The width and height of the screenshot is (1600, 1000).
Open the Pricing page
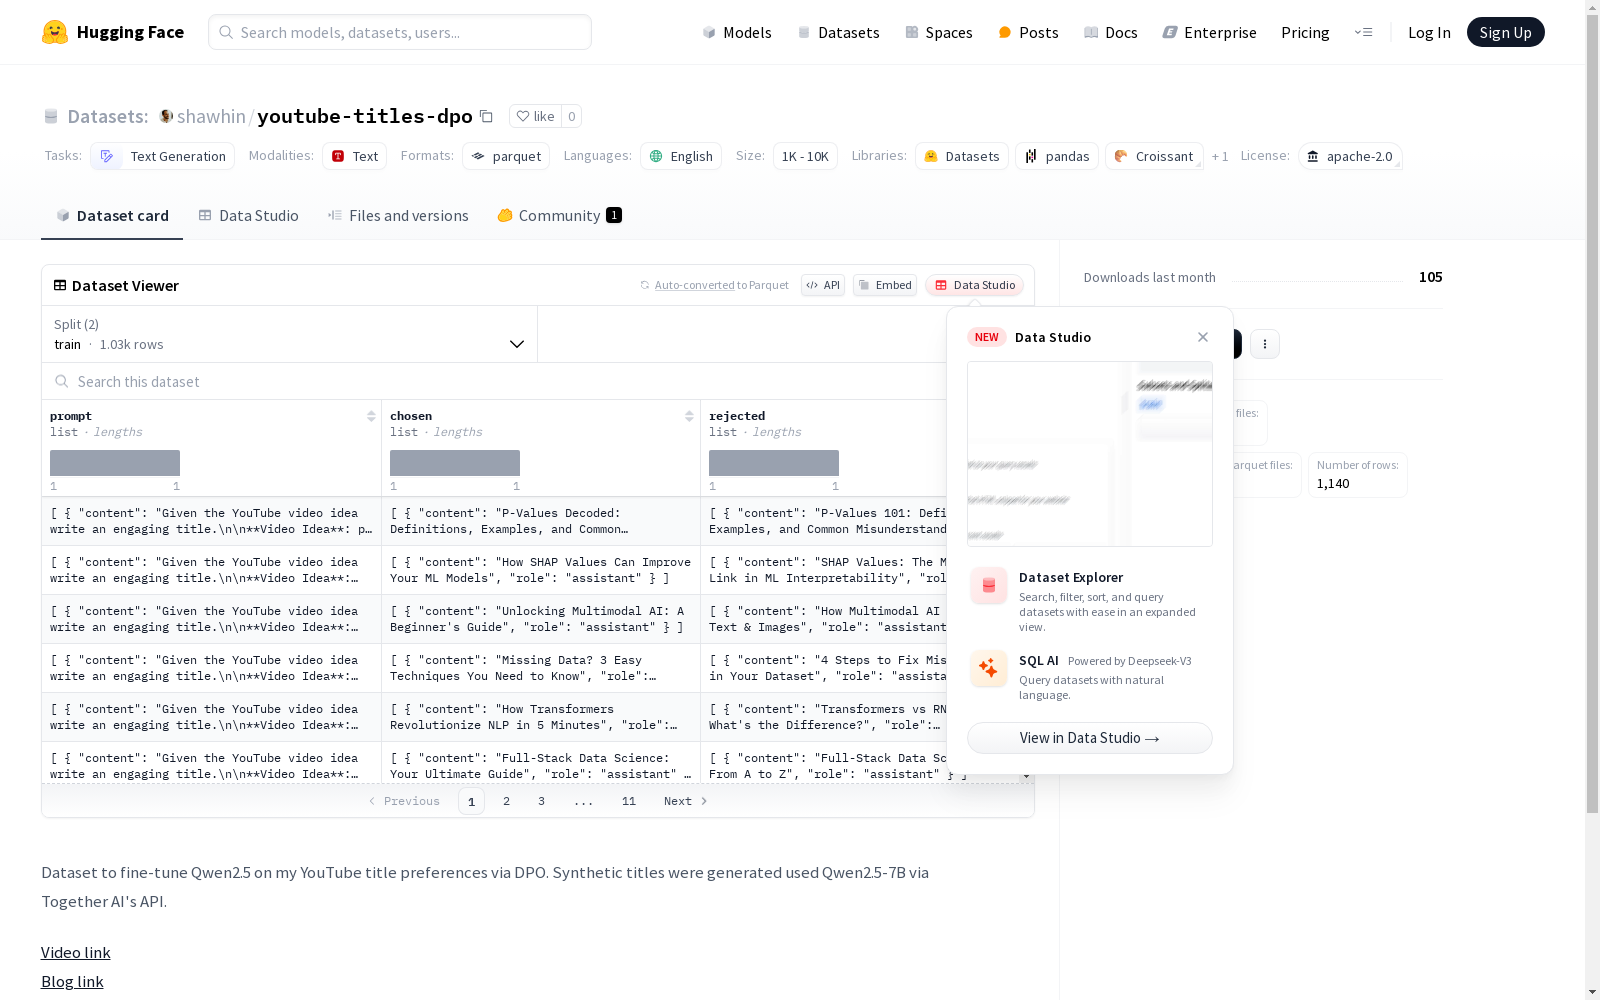(1305, 32)
